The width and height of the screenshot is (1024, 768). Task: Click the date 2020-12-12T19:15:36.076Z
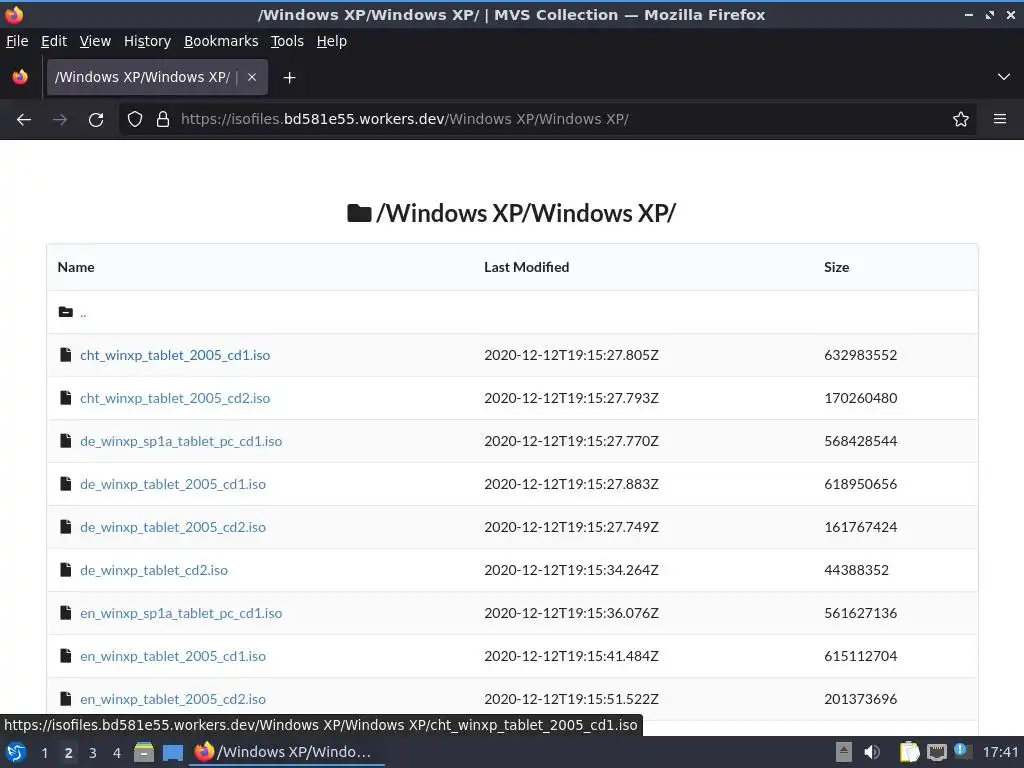click(x=571, y=613)
